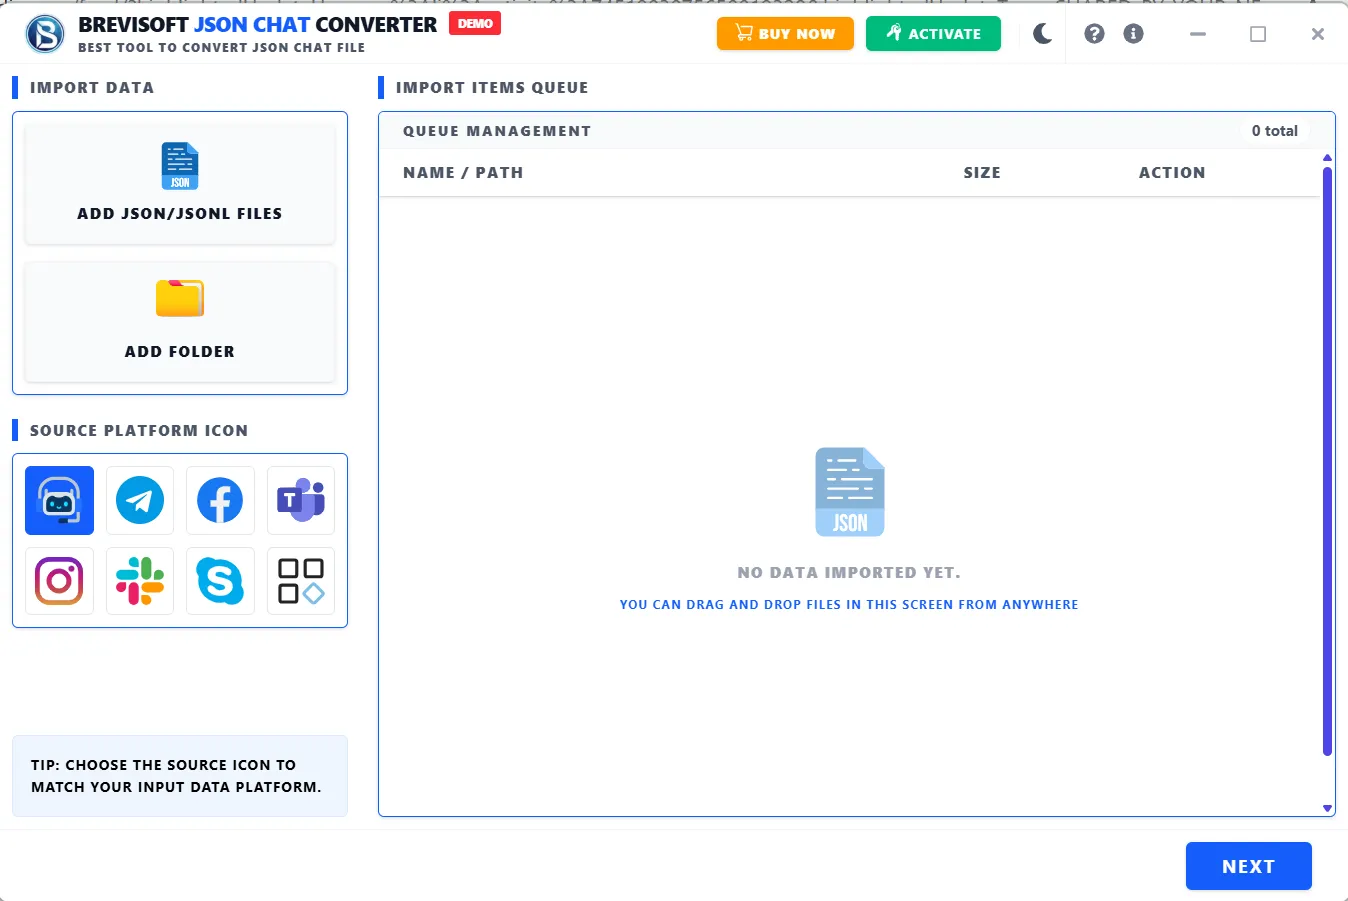1348x901 pixels.
Task: Select the other platforms icon
Action: coord(301,581)
